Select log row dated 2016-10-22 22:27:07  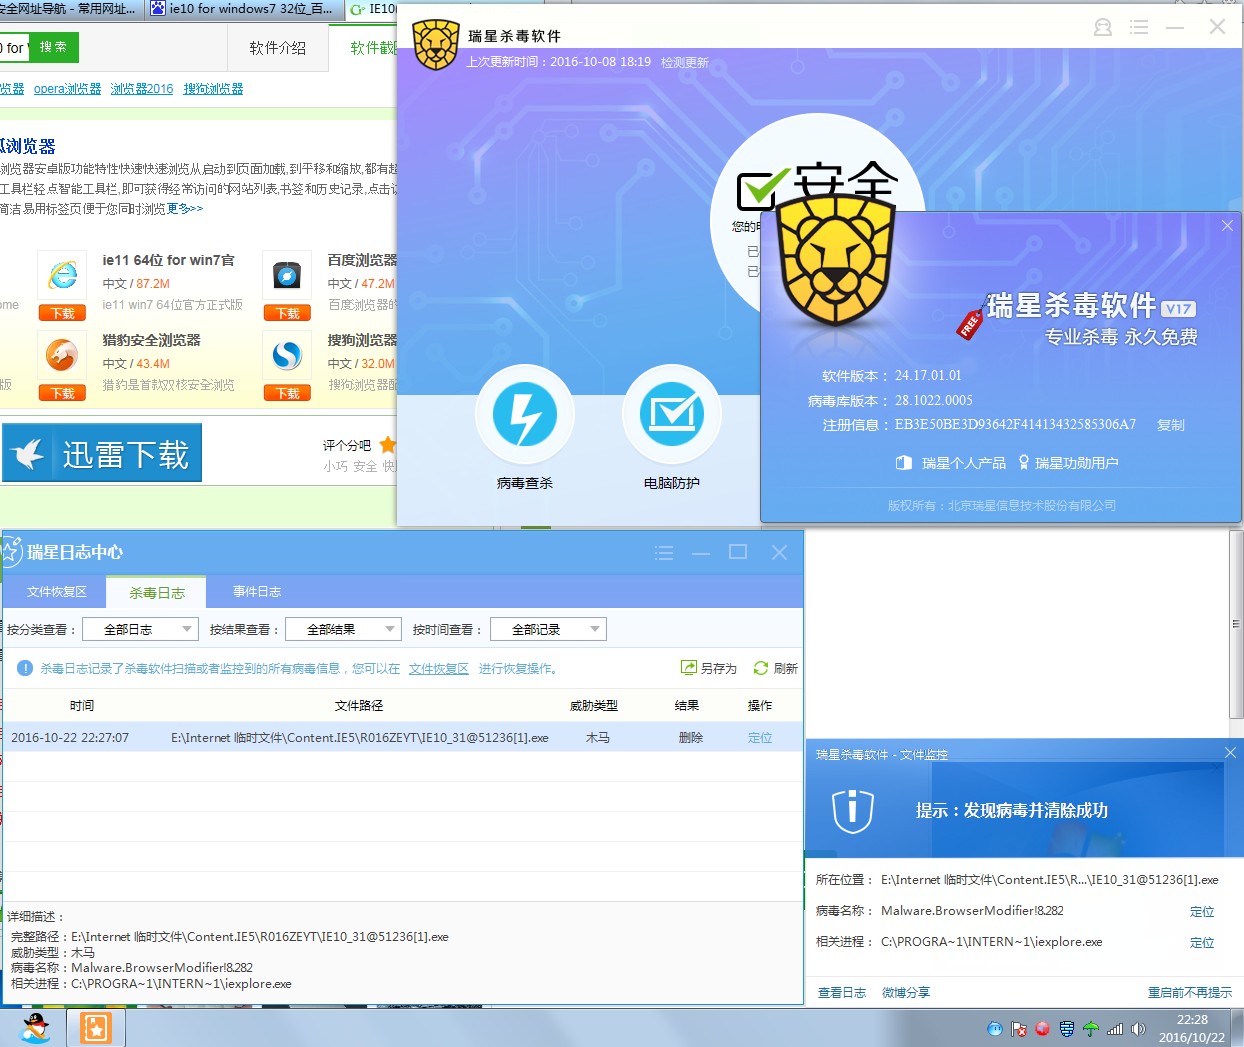tap(403, 737)
